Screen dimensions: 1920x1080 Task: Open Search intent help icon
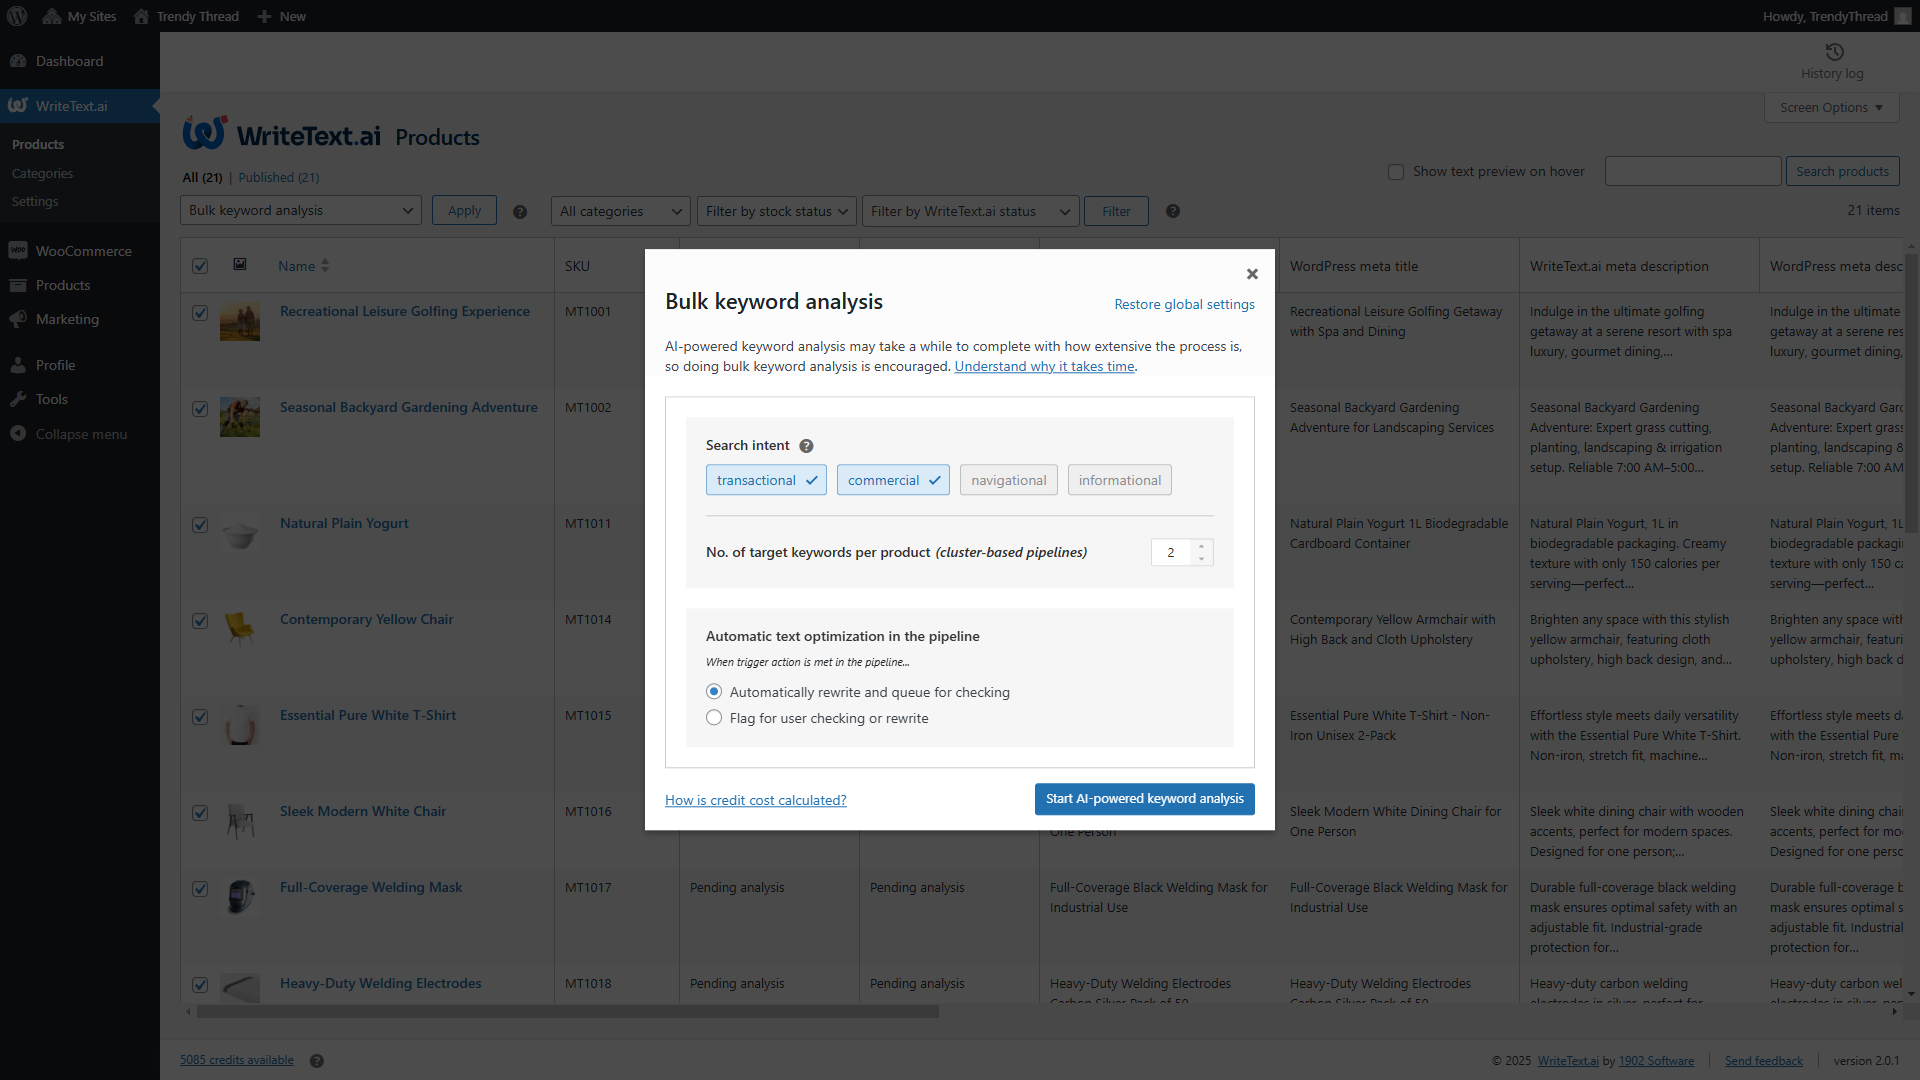[806, 446]
